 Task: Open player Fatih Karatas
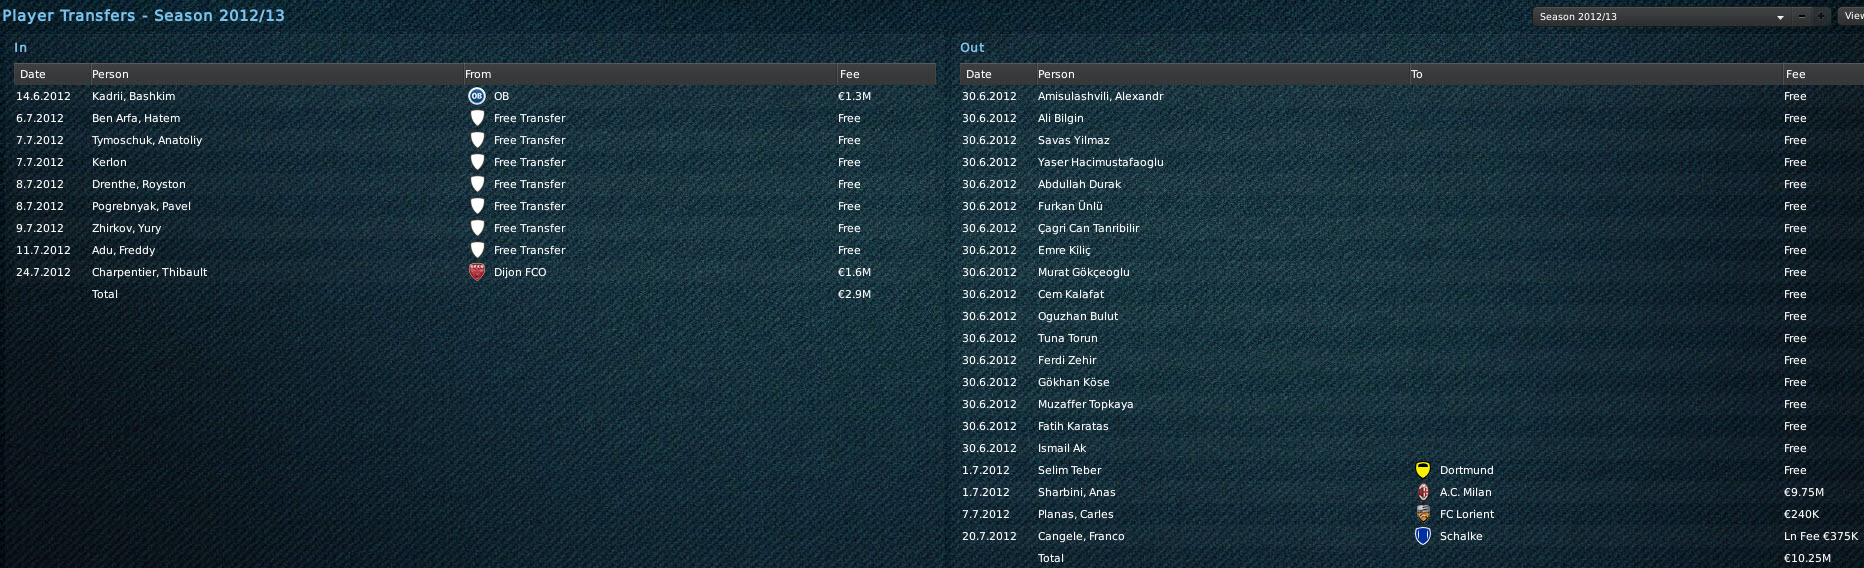pos(1073,426)
